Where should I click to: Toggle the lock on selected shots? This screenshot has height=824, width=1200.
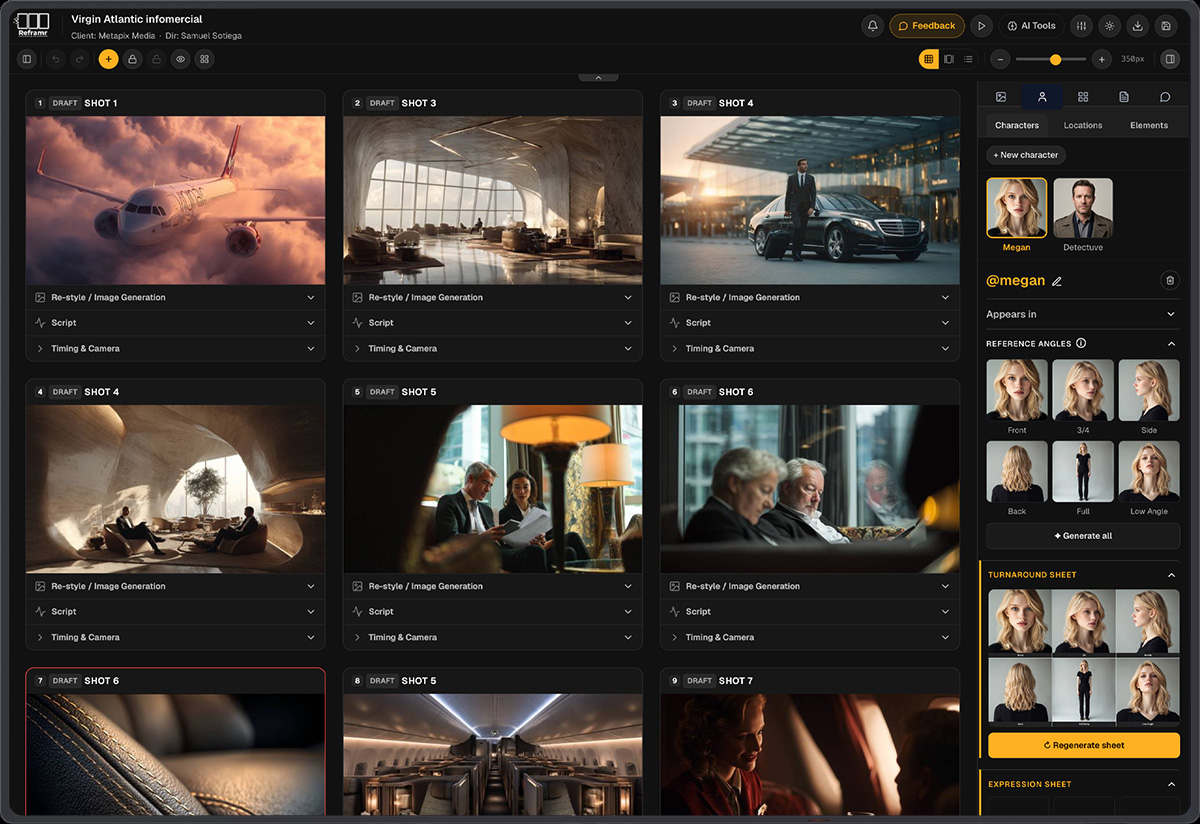click(131, 59)
